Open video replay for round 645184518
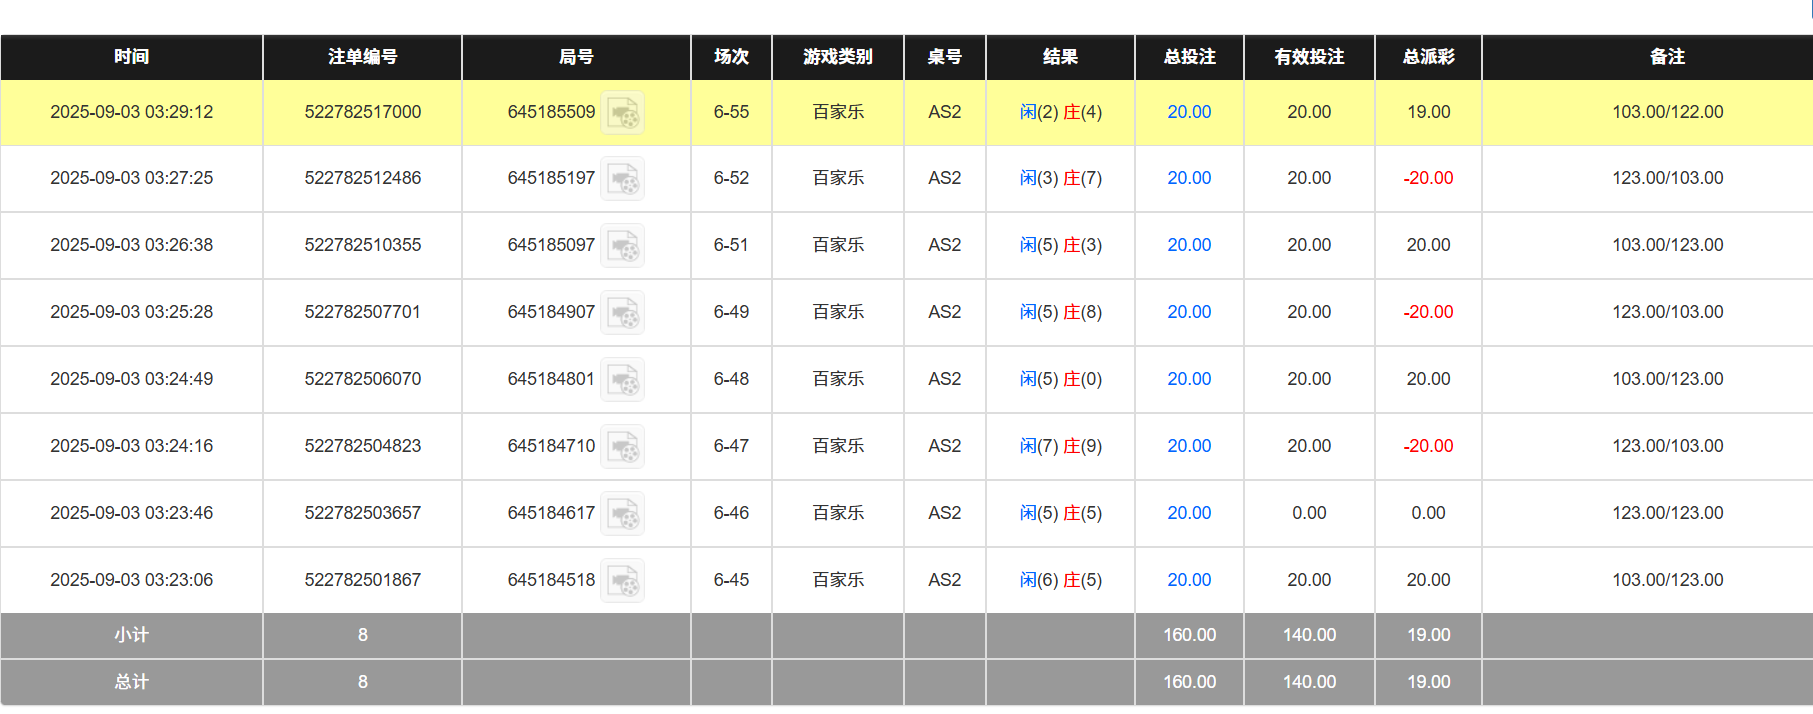 (623, 581)
